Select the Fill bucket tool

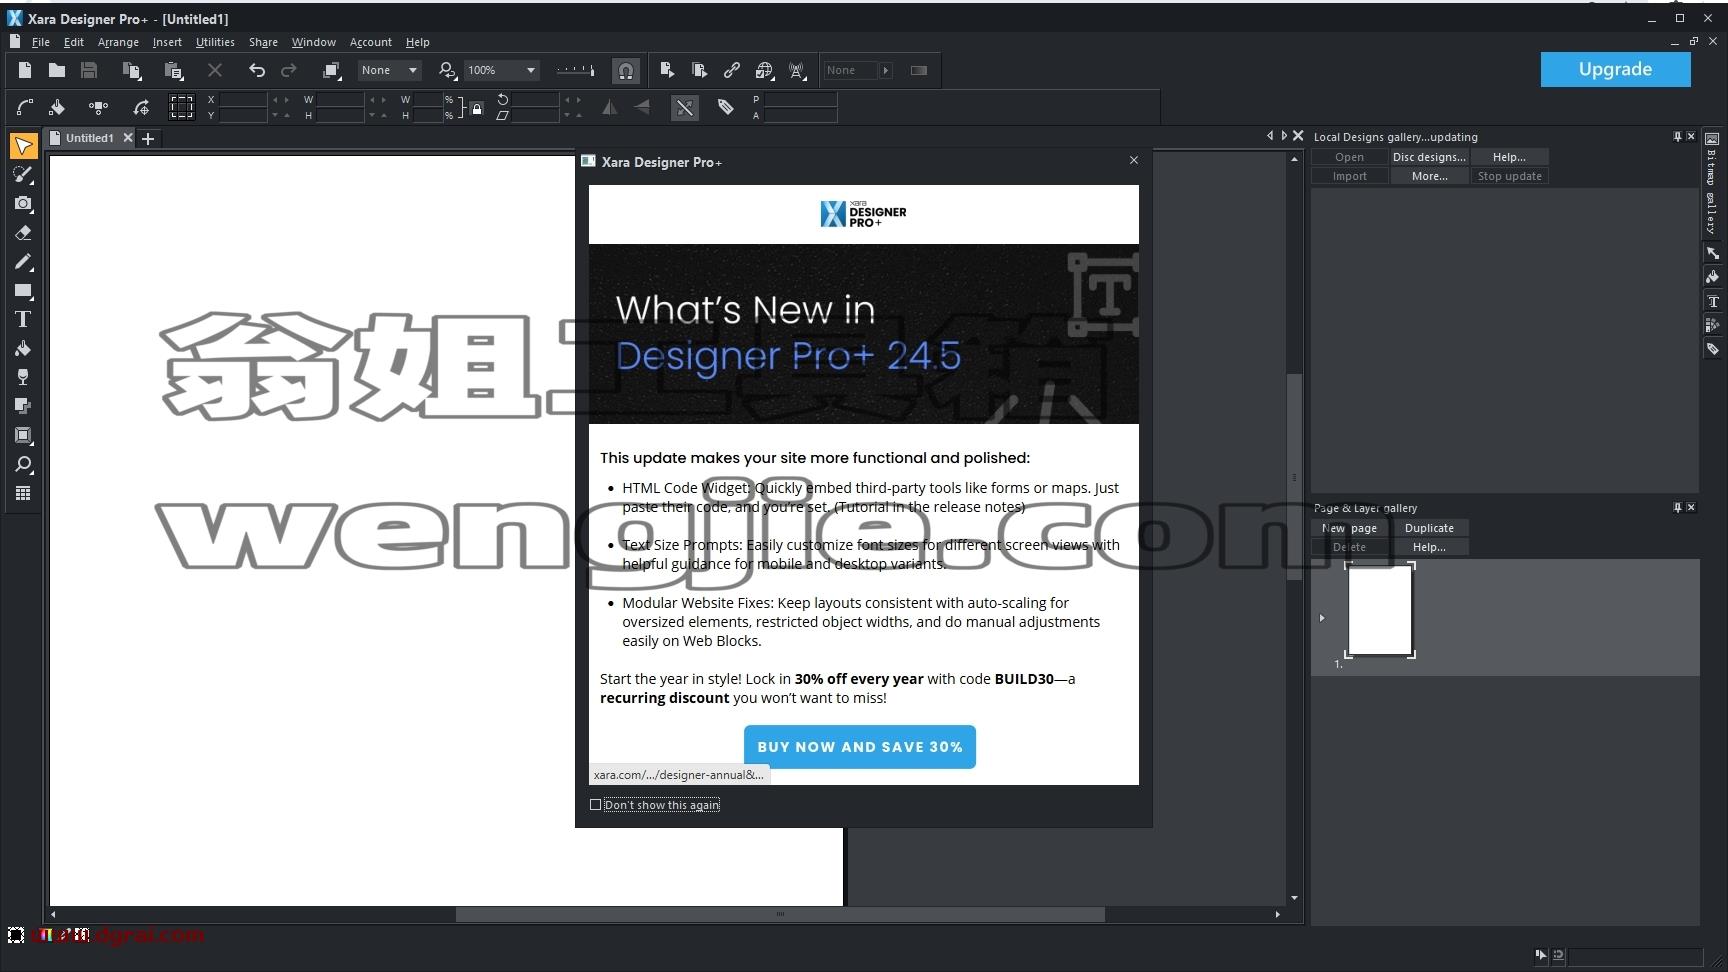click(x=23, y=349)
